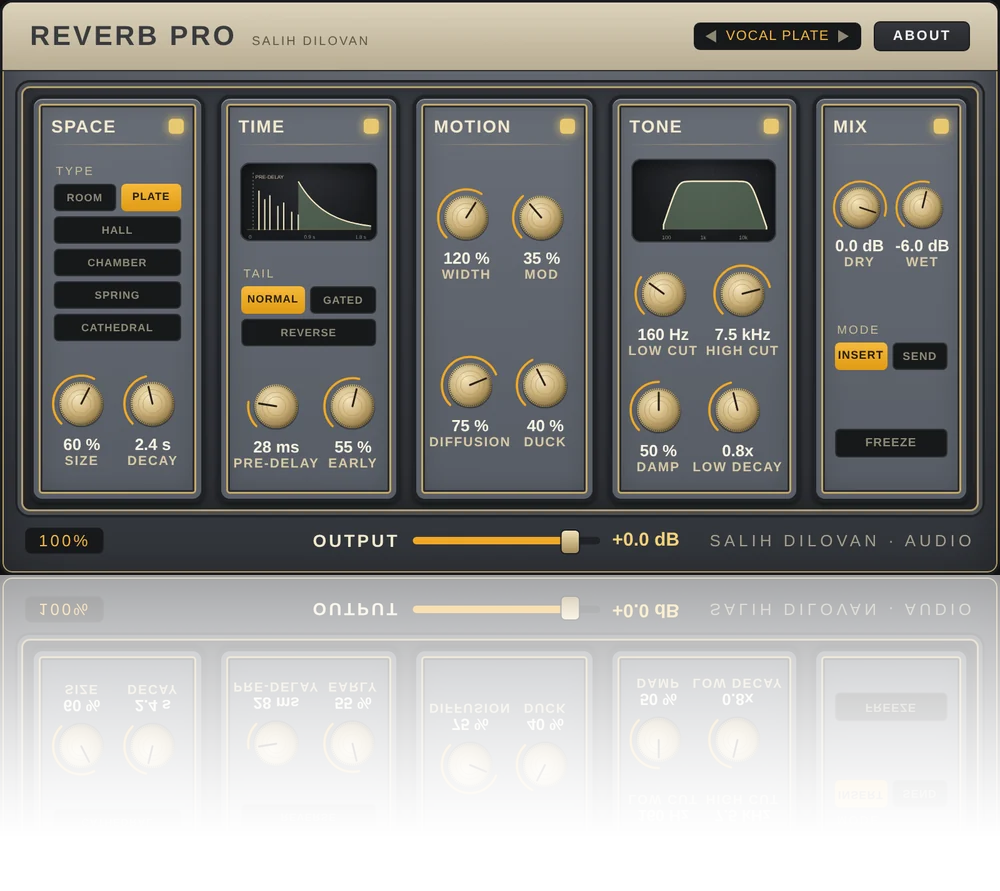Click the LOW DECAY knob

point(737,410)
